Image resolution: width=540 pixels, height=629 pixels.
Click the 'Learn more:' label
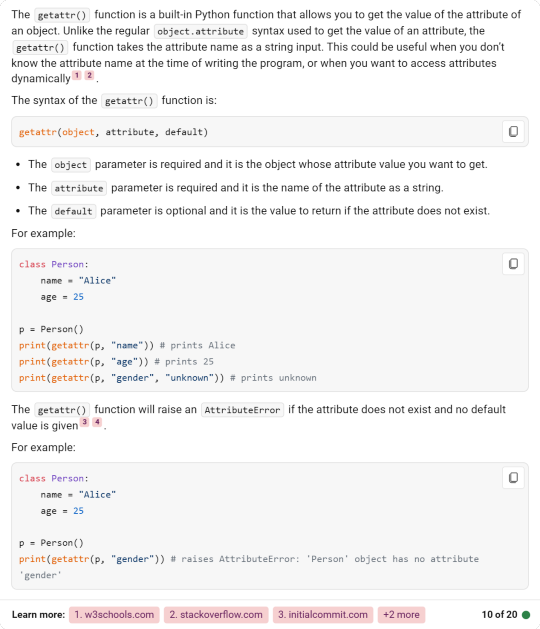point(39,615)
